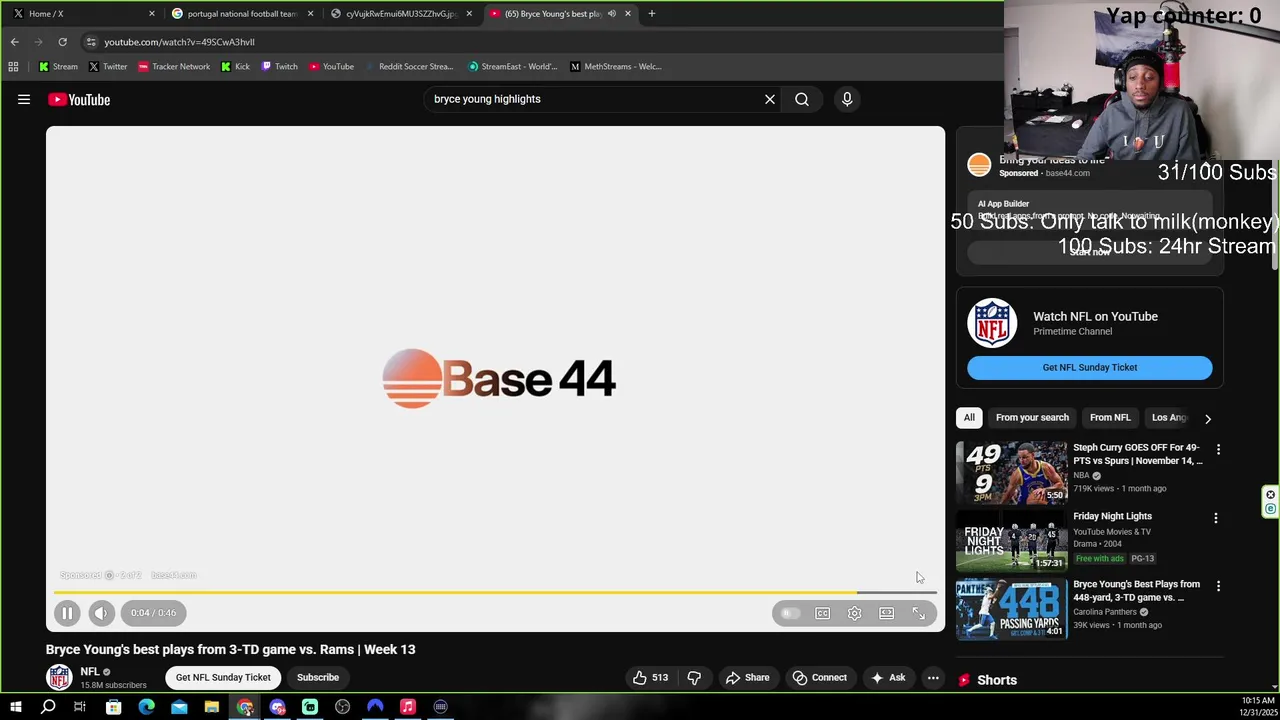The image size is (1280, 720).
Task: Launch Microsoft Edge from taskbar
Action: click(146, 707)
